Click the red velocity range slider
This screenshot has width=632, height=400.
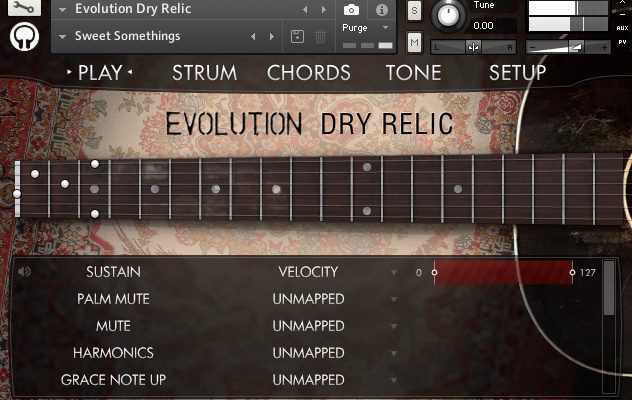tap(503, 273)
